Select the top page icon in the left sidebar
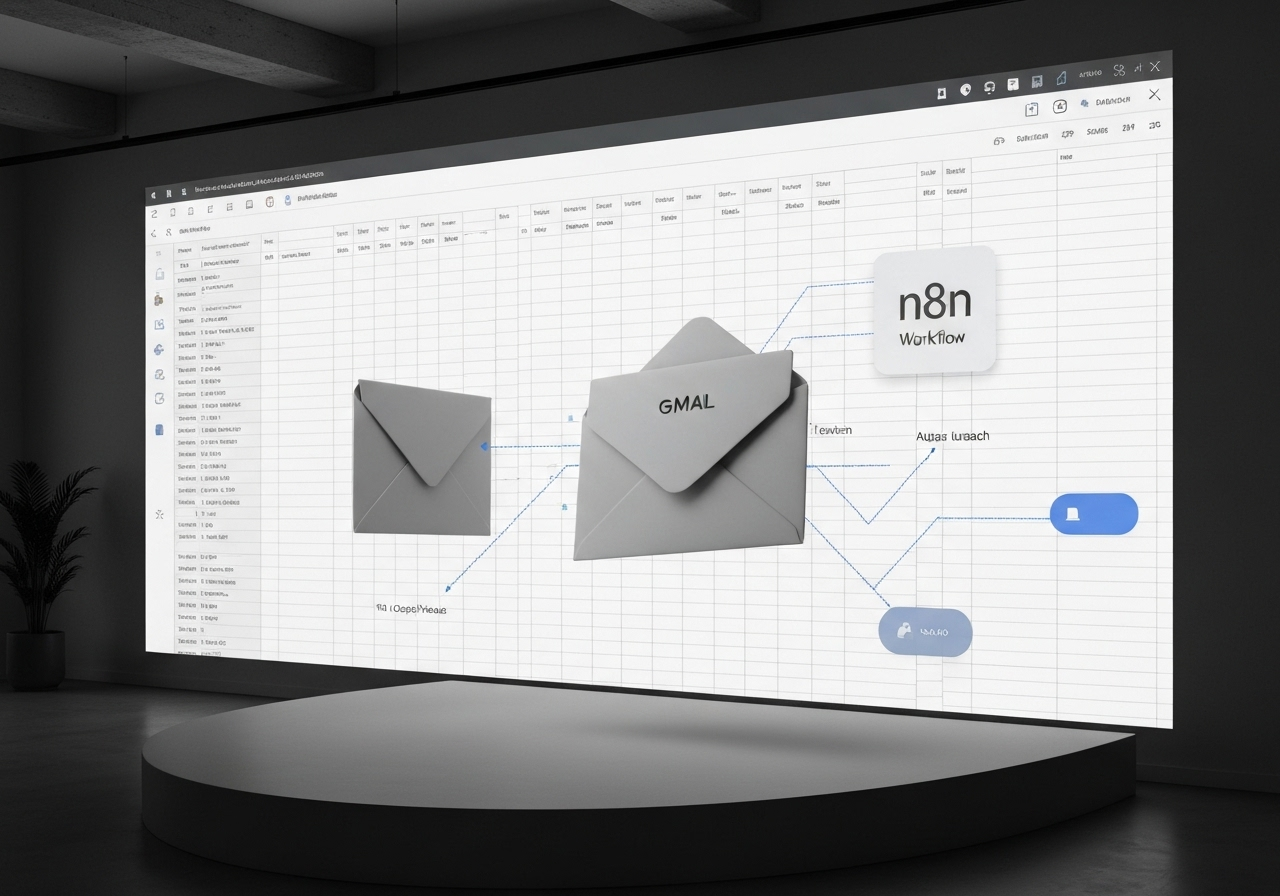 (158, 274)
